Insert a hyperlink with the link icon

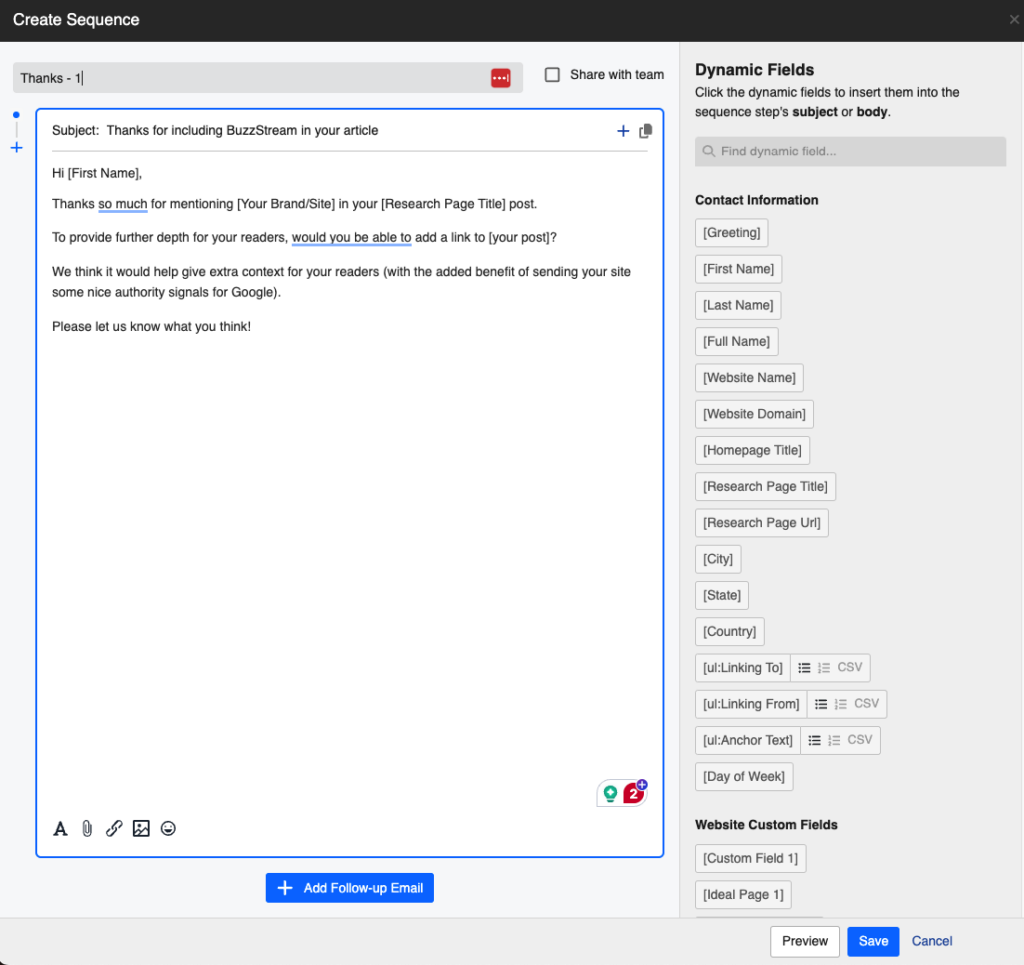click(x=114, y=828)
